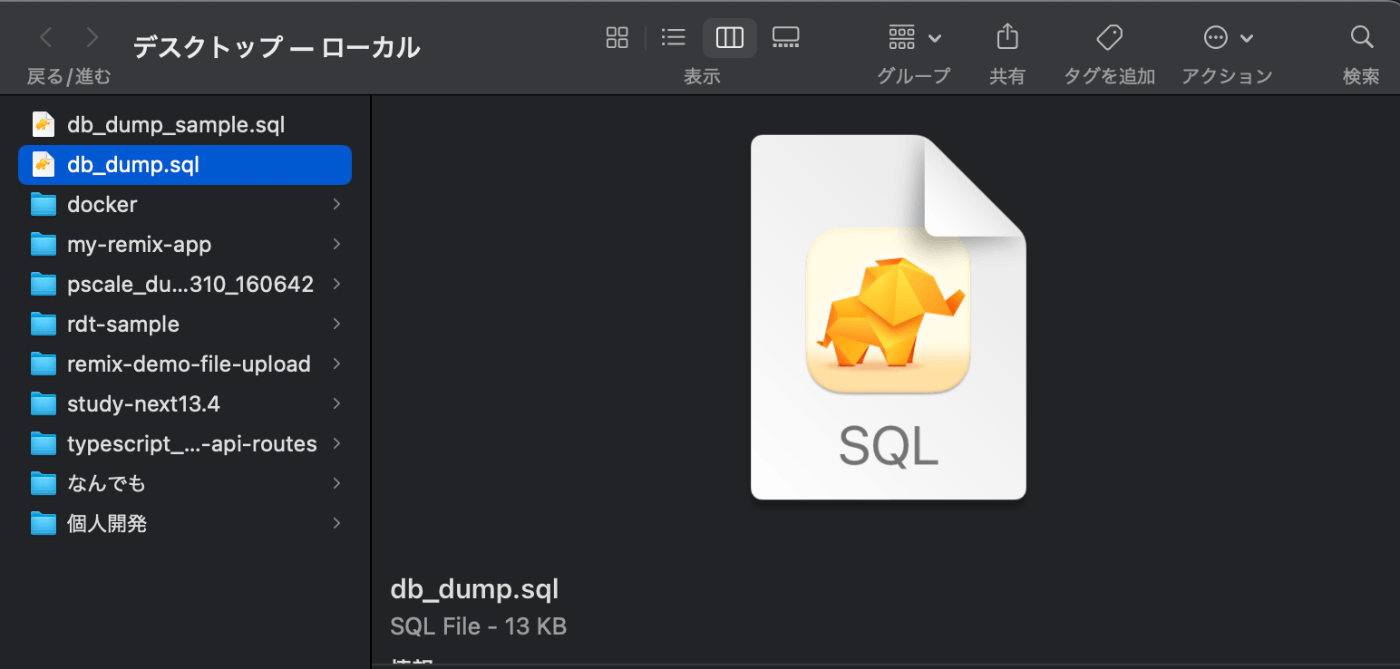Click the pscale_du...310_160642 folder icon
The image size is (1400, 669).
click(43, 284)
